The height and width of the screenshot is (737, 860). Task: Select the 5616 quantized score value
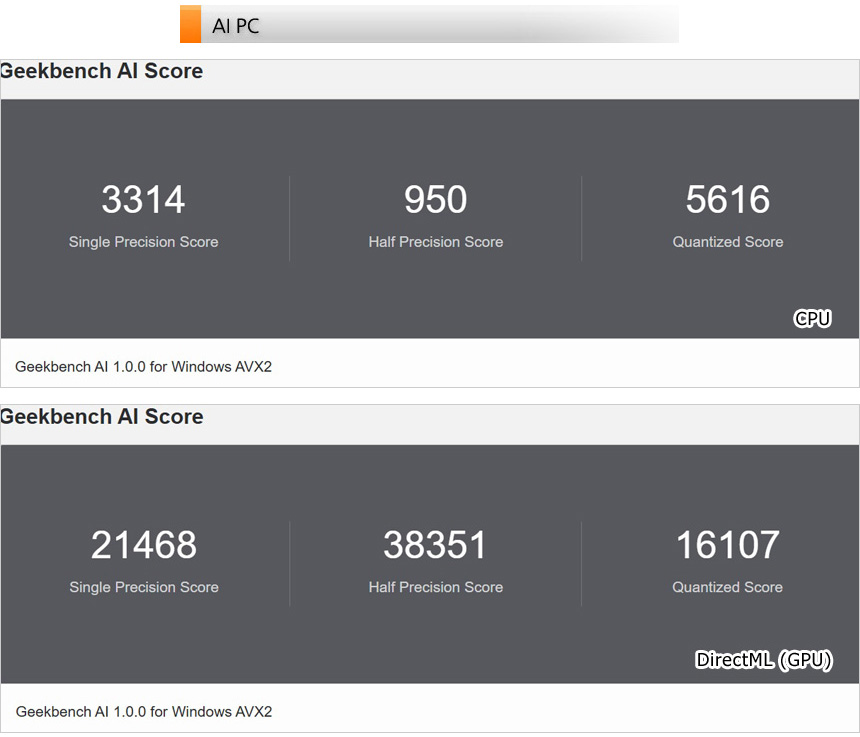click(727, 200)
